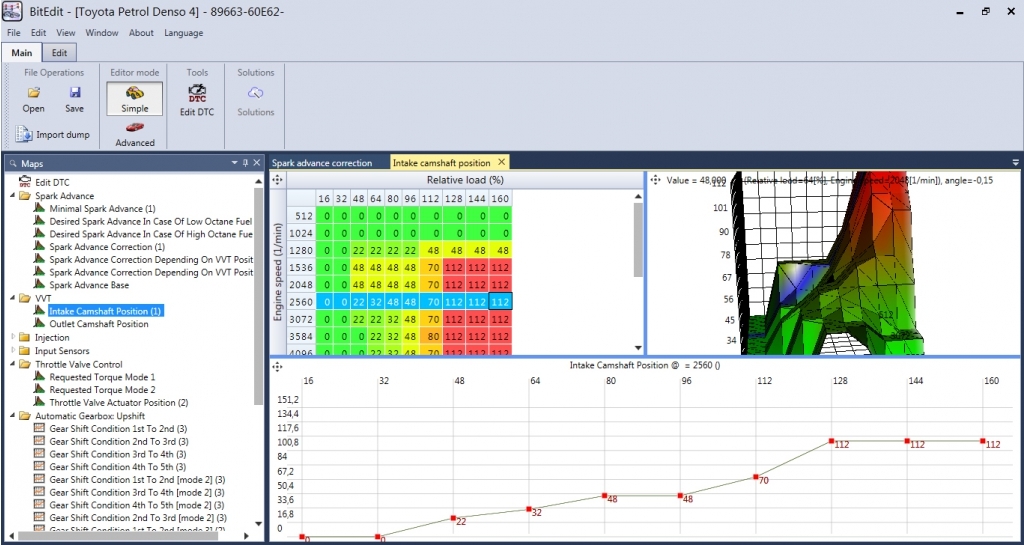Expand the Injection folder

click(14, 337)
